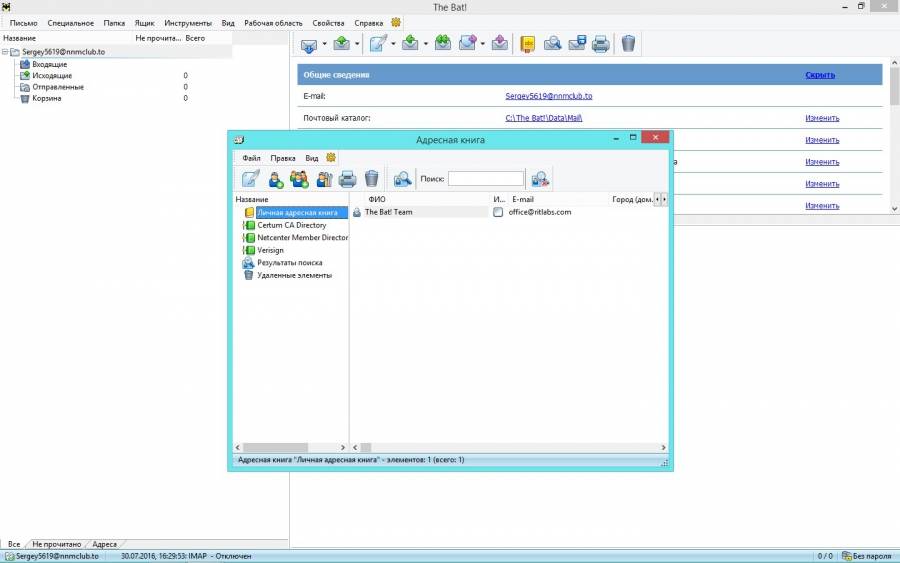Switch to the Не прочитано tab
900x563 pixels.
point(56,544)
